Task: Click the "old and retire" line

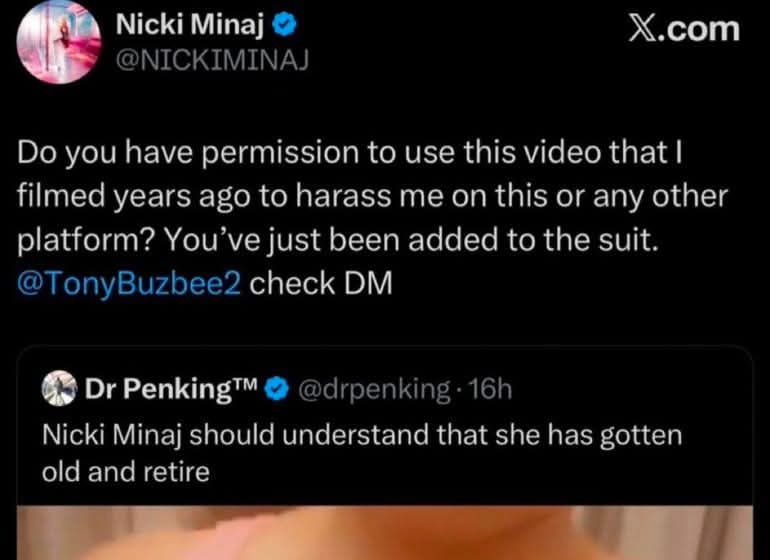Action: point(125,471)
